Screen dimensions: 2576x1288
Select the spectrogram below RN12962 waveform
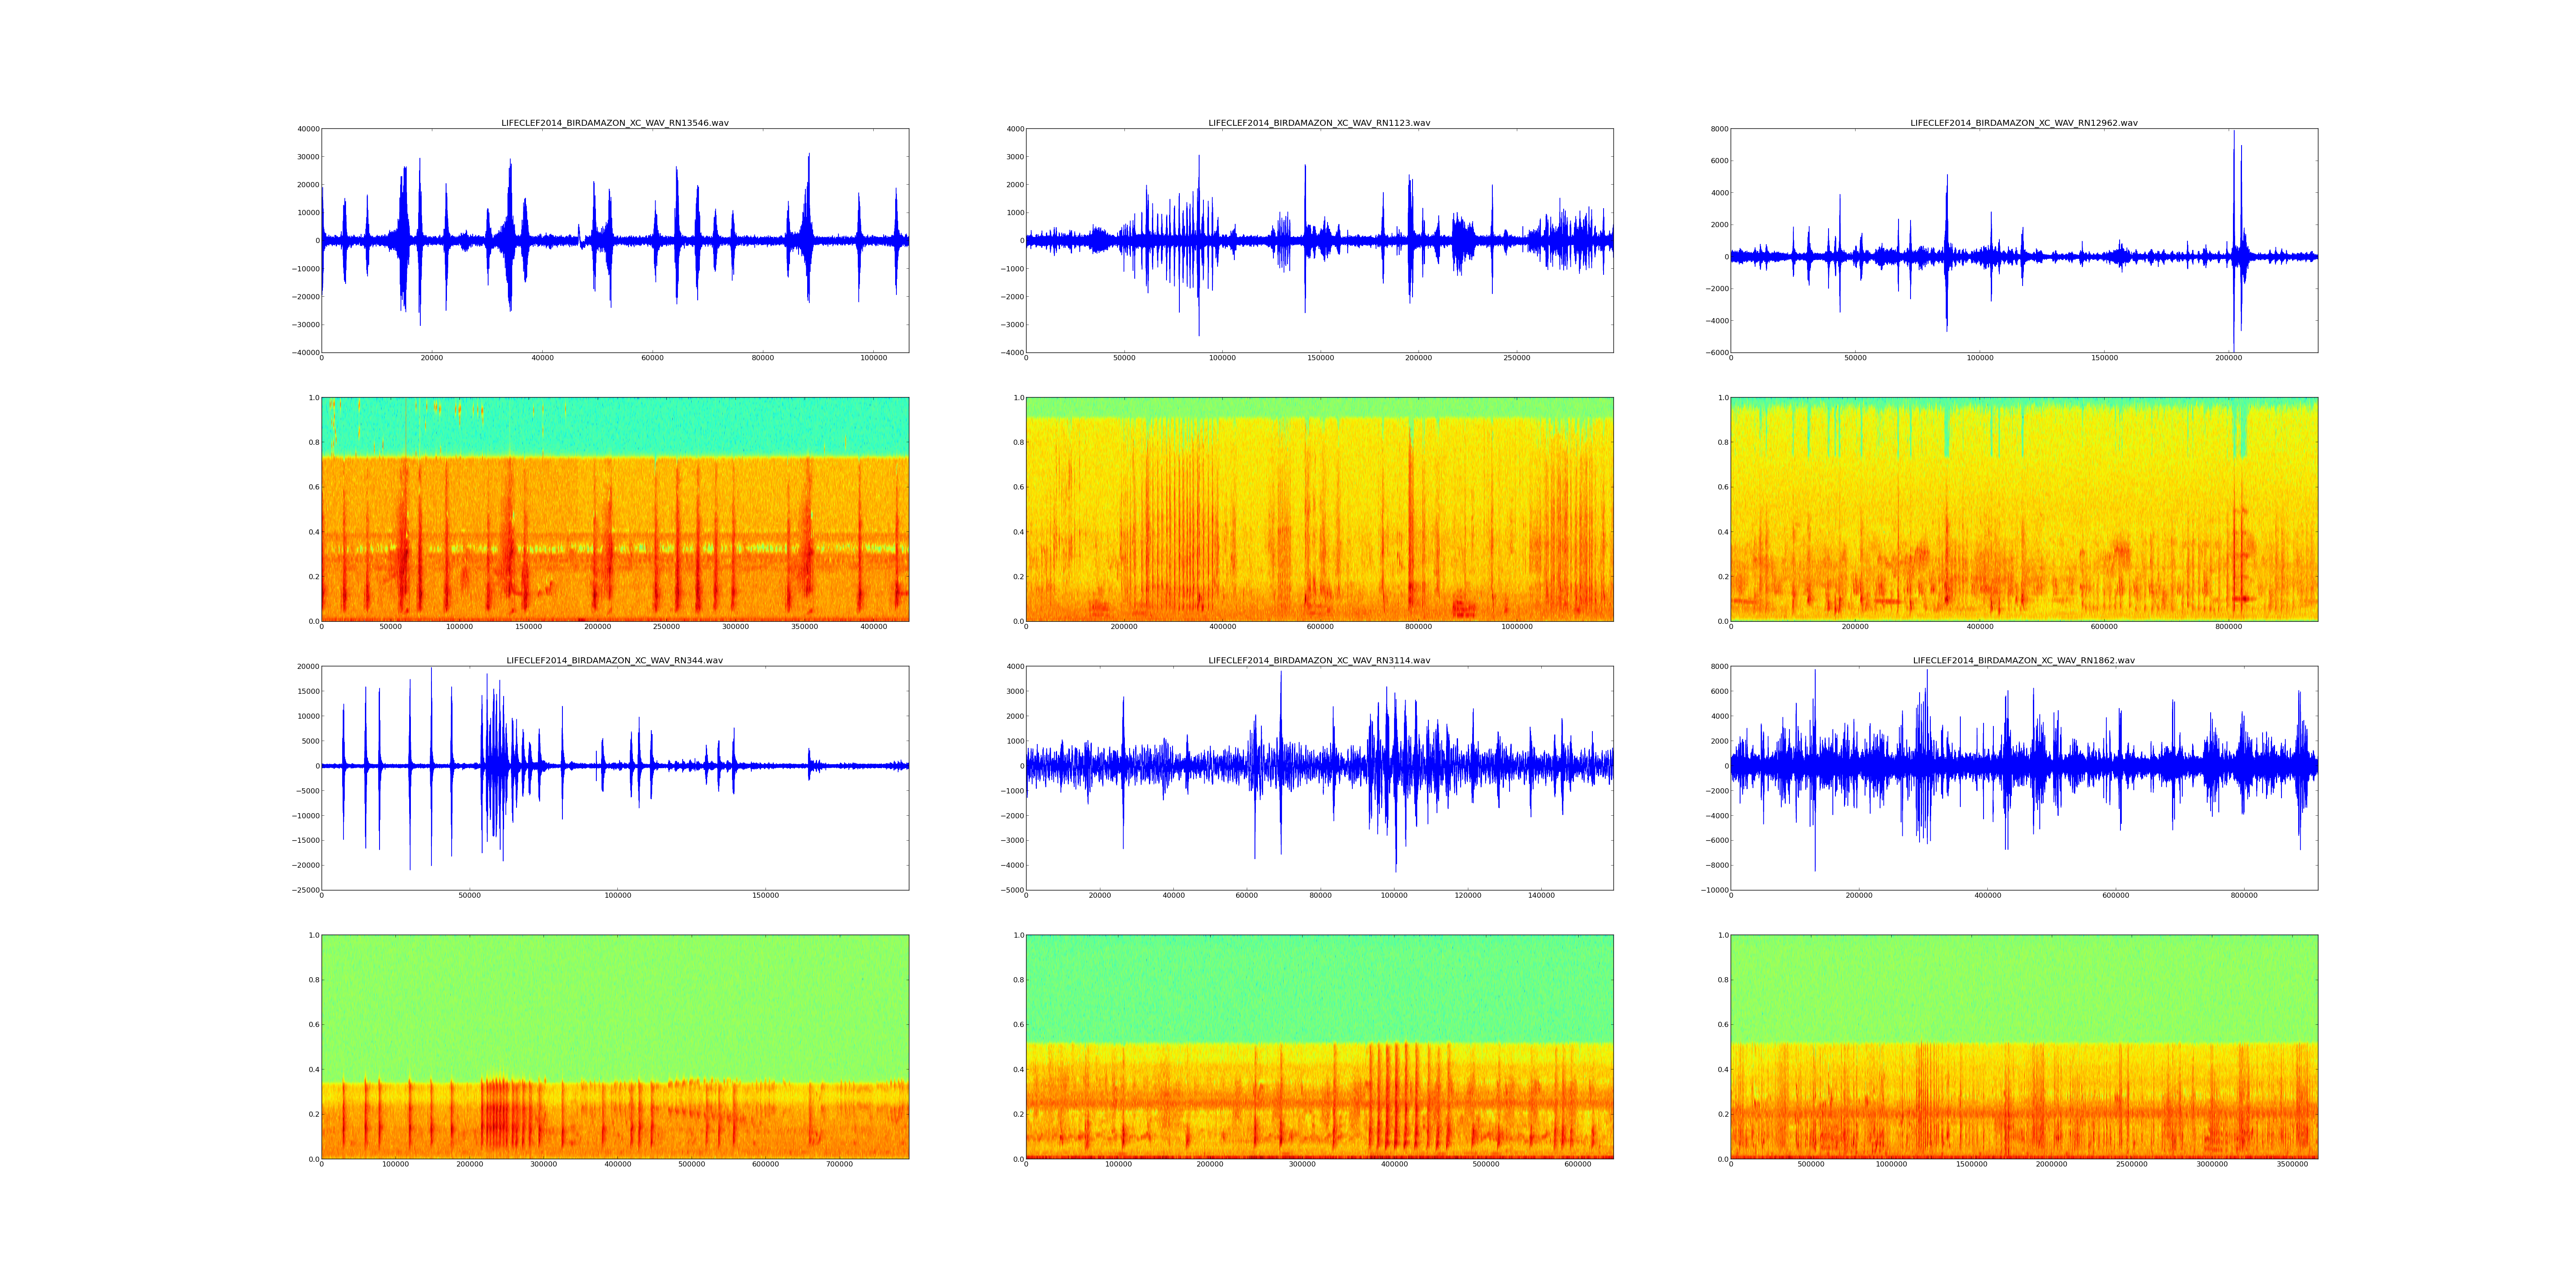click(x=2023, y=509)
